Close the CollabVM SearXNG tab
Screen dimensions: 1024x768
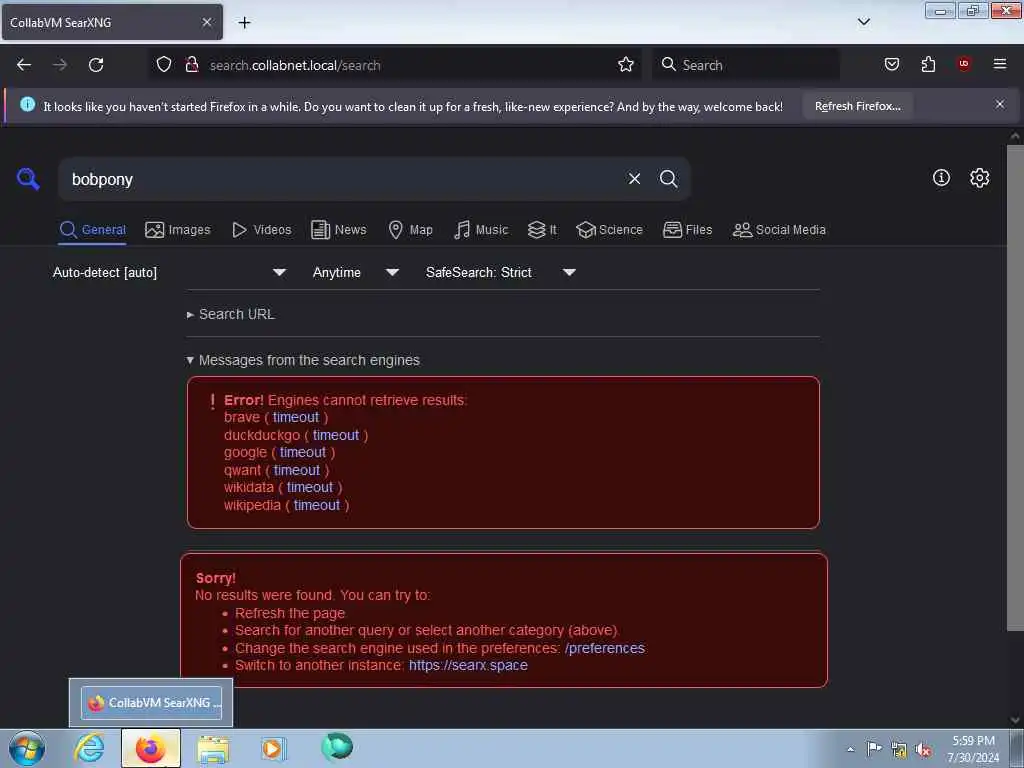207,22
